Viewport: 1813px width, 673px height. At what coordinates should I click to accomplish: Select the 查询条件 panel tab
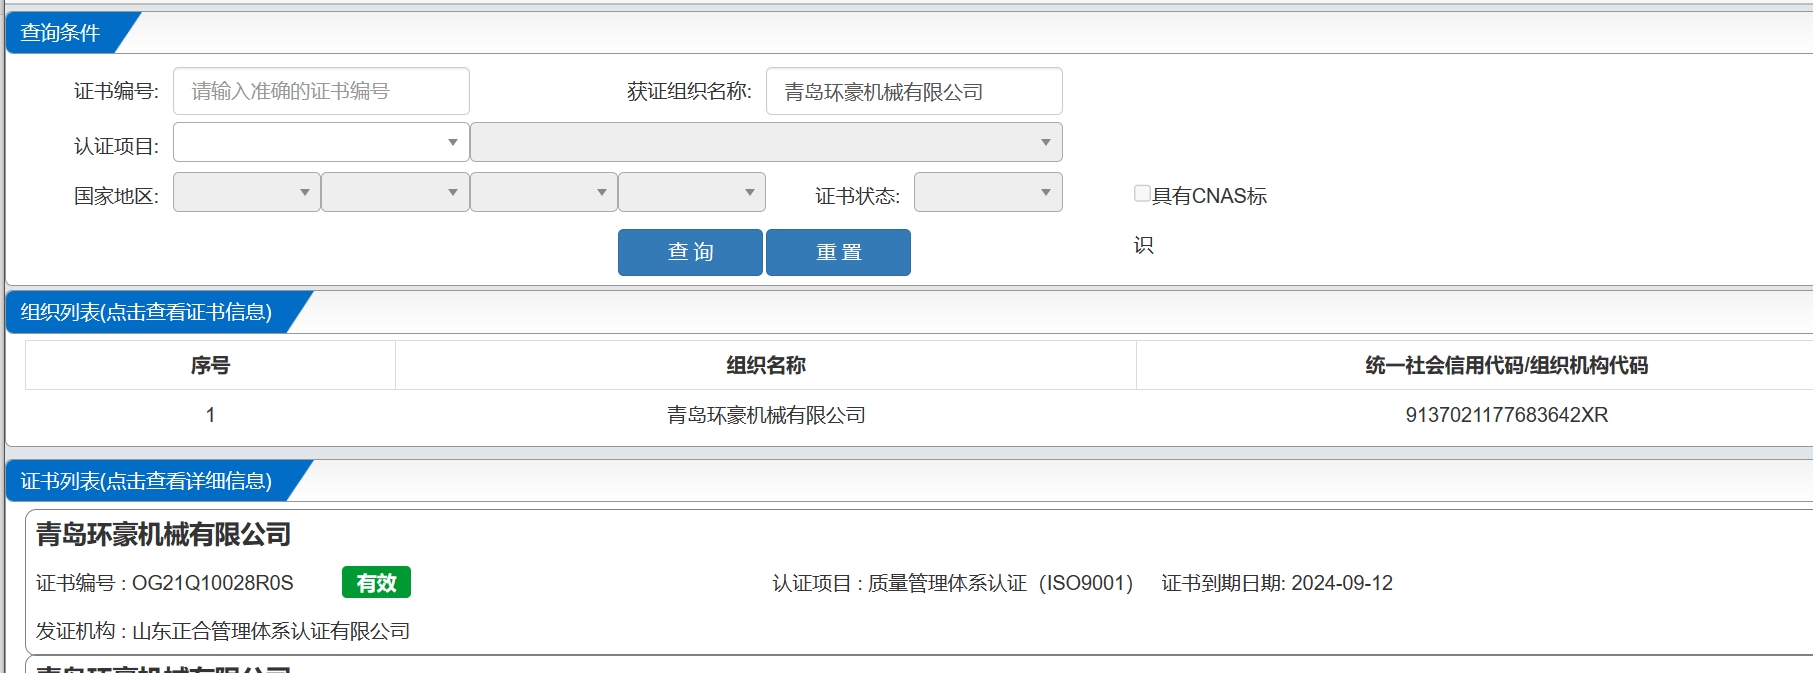(x=61, y=33)
